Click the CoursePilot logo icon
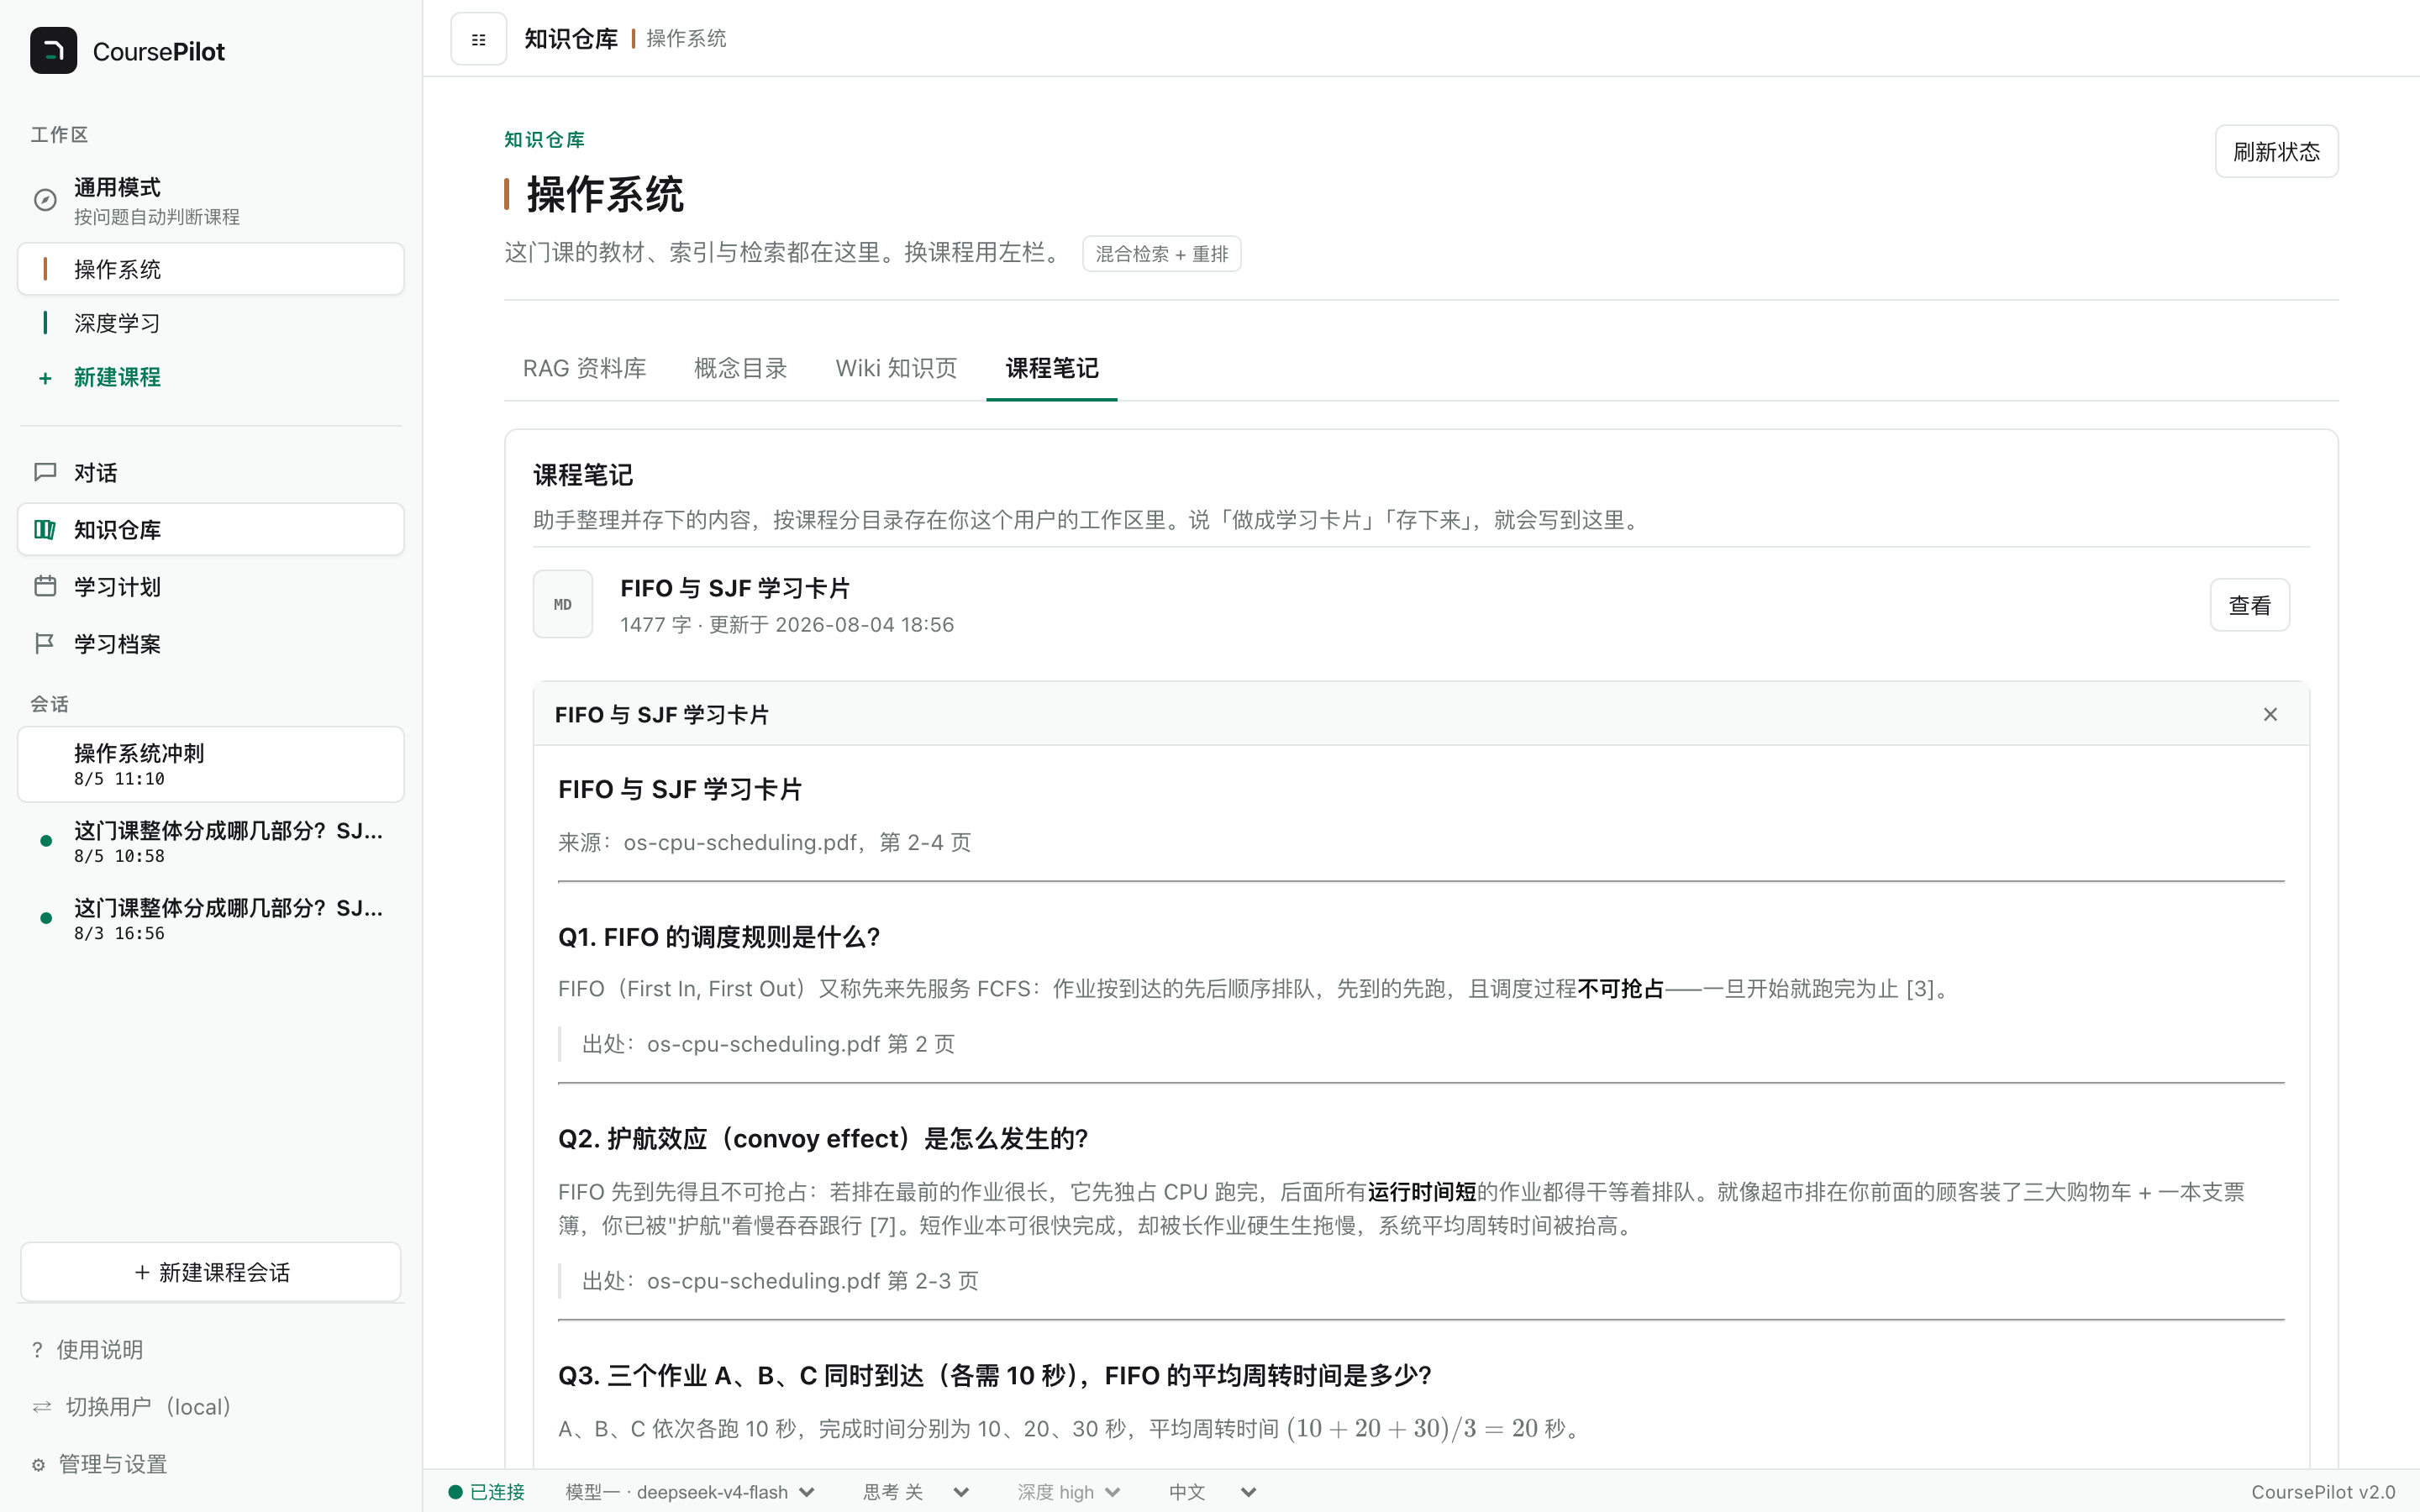The width and height of the screenshot is (2420, 1512). (53, 51)
